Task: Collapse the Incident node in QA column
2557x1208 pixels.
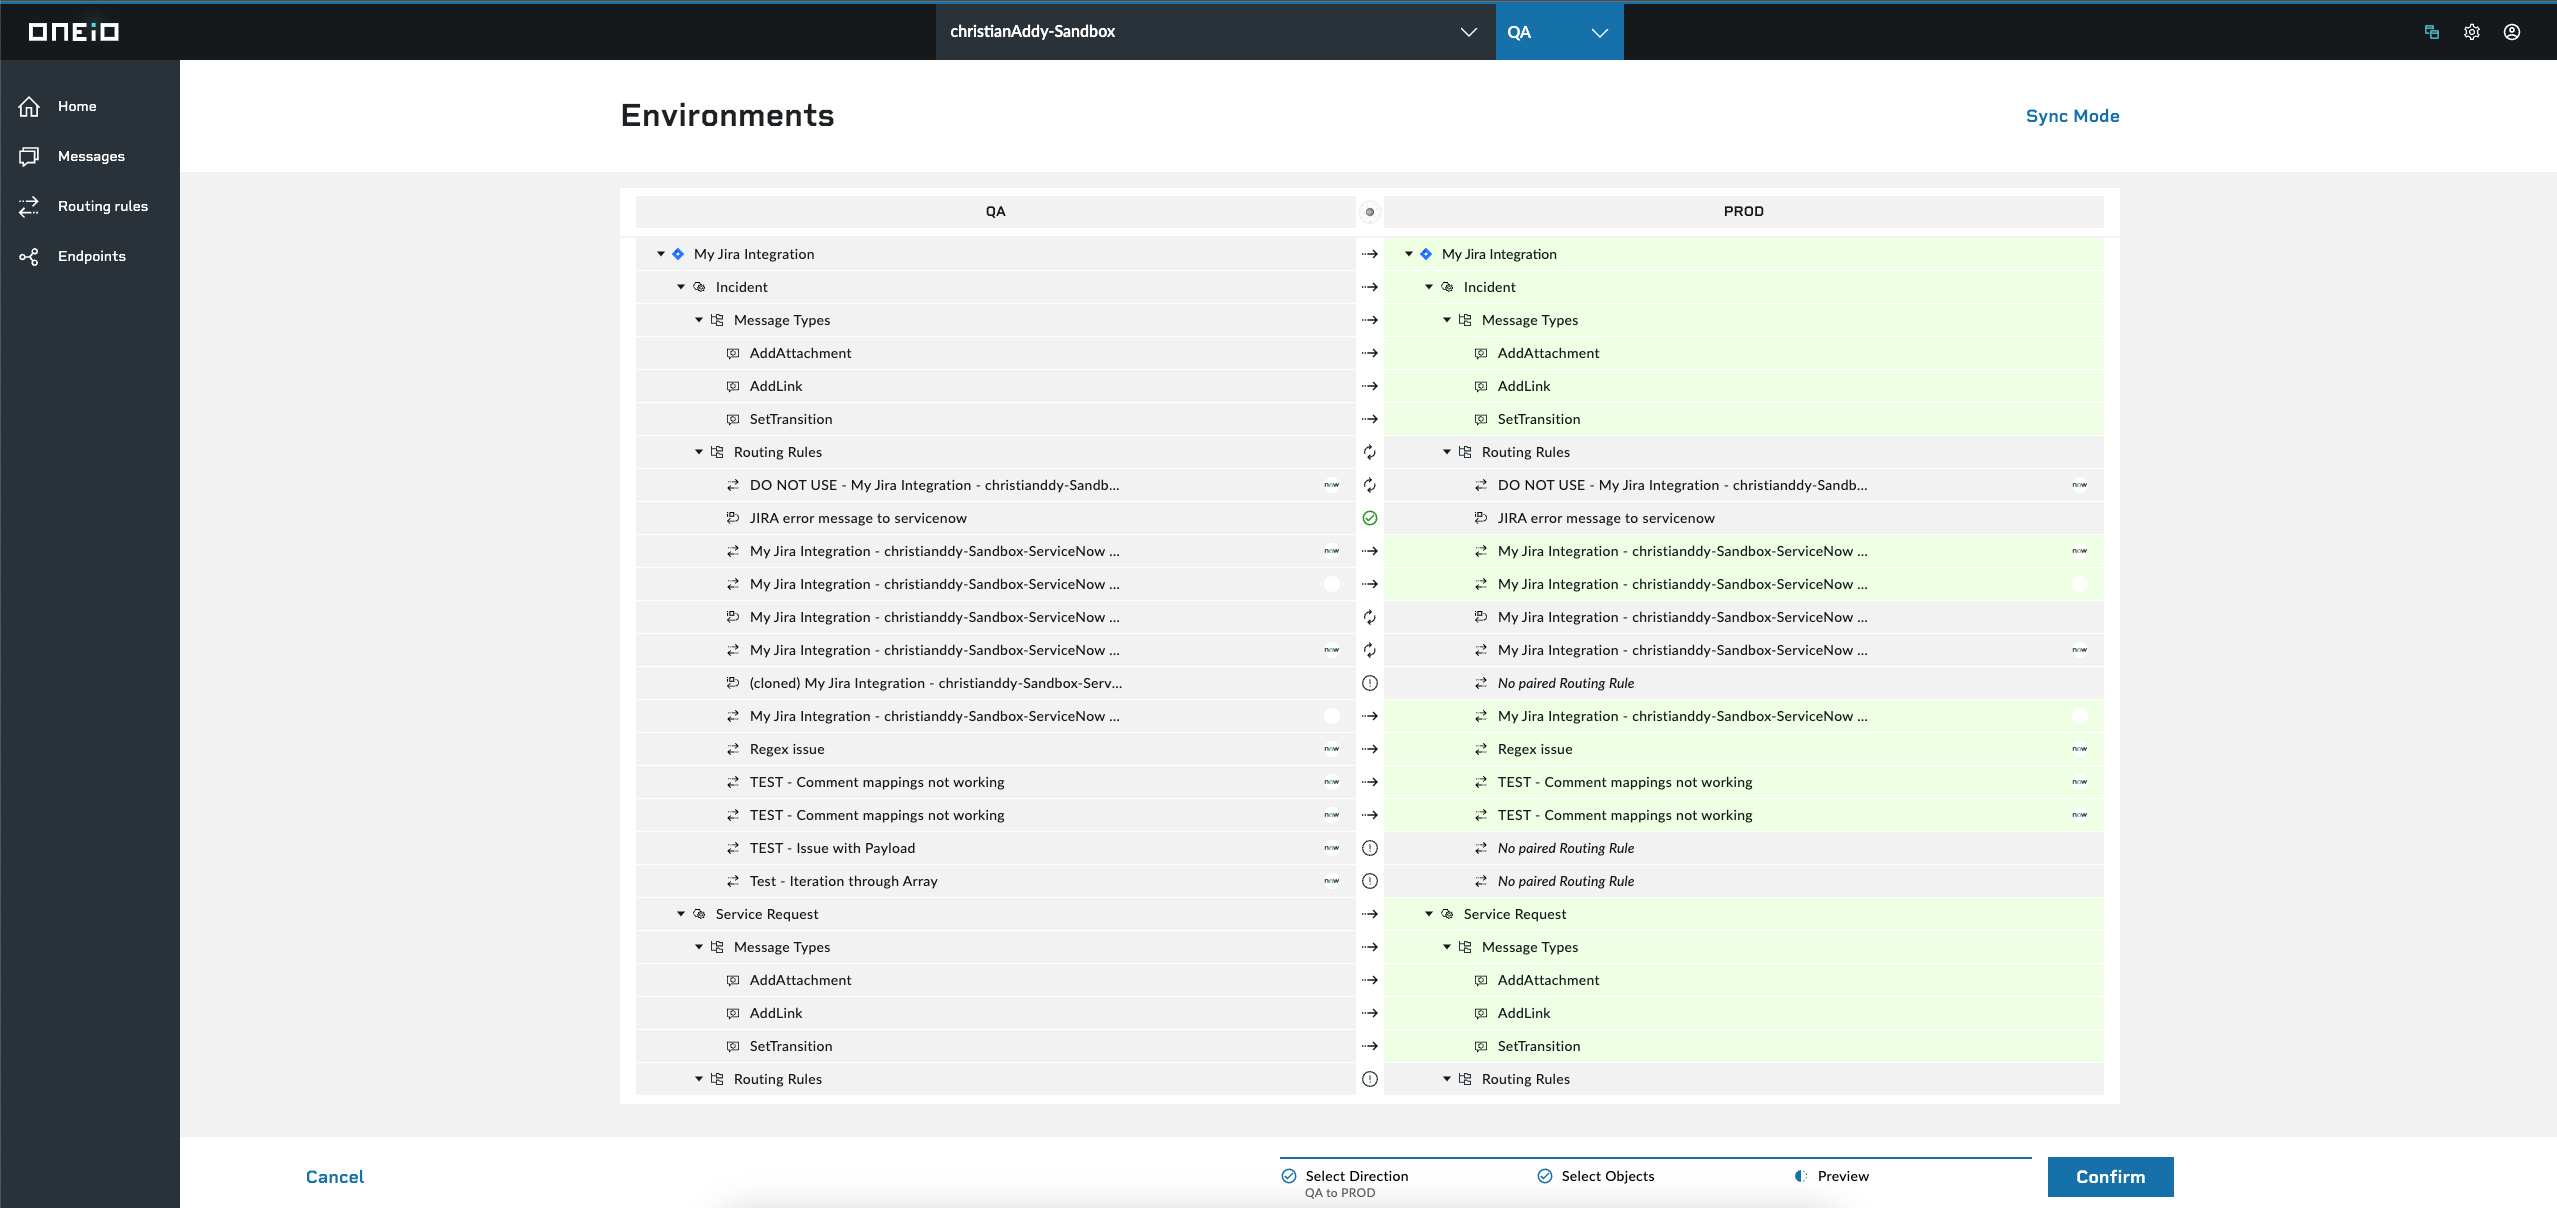Action: [681, 287]
